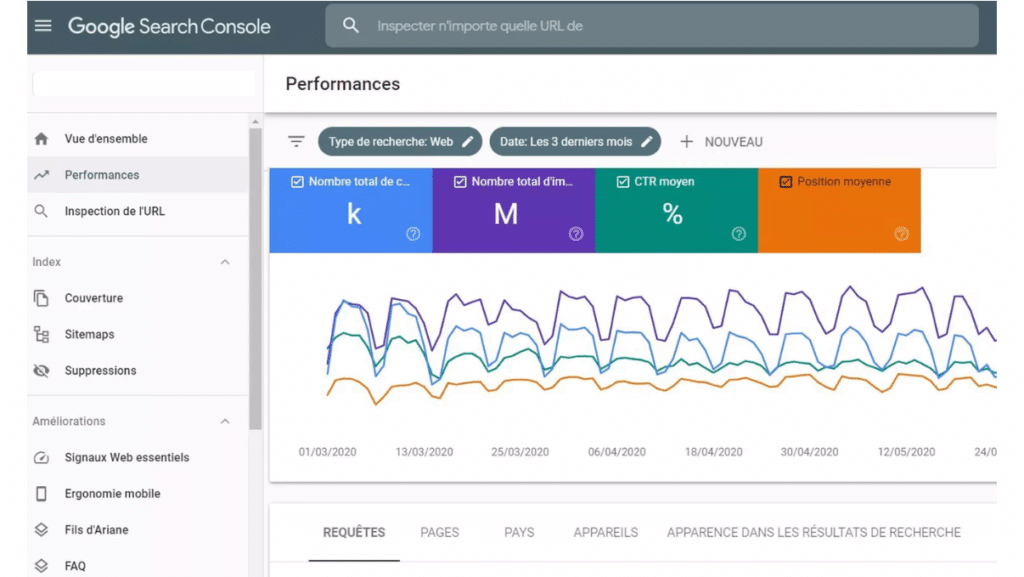
Task: Click the 12/05/2020 date label on chart
Action: click(x=906, y=452)
